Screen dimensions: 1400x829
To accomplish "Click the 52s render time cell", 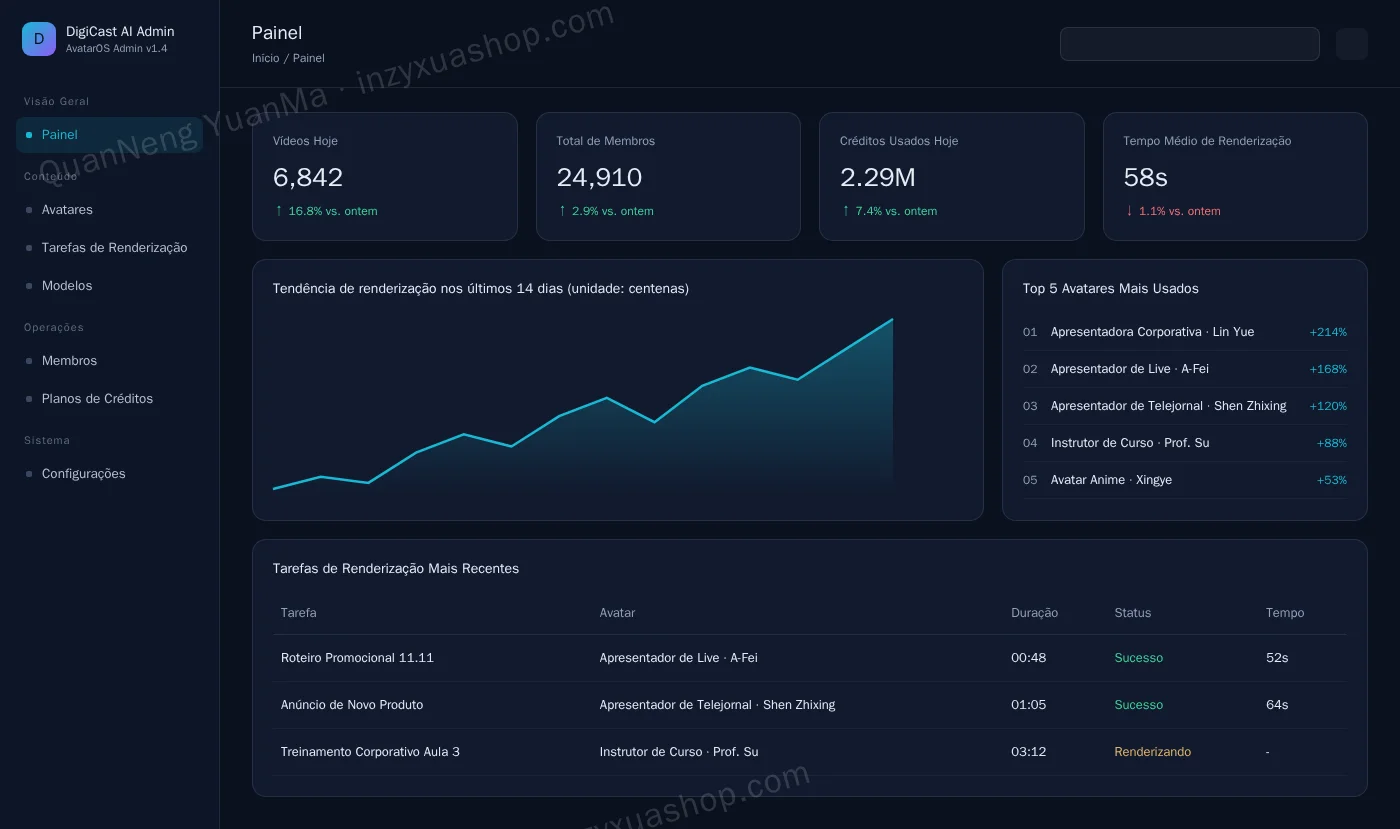I will coord(1277,658).
